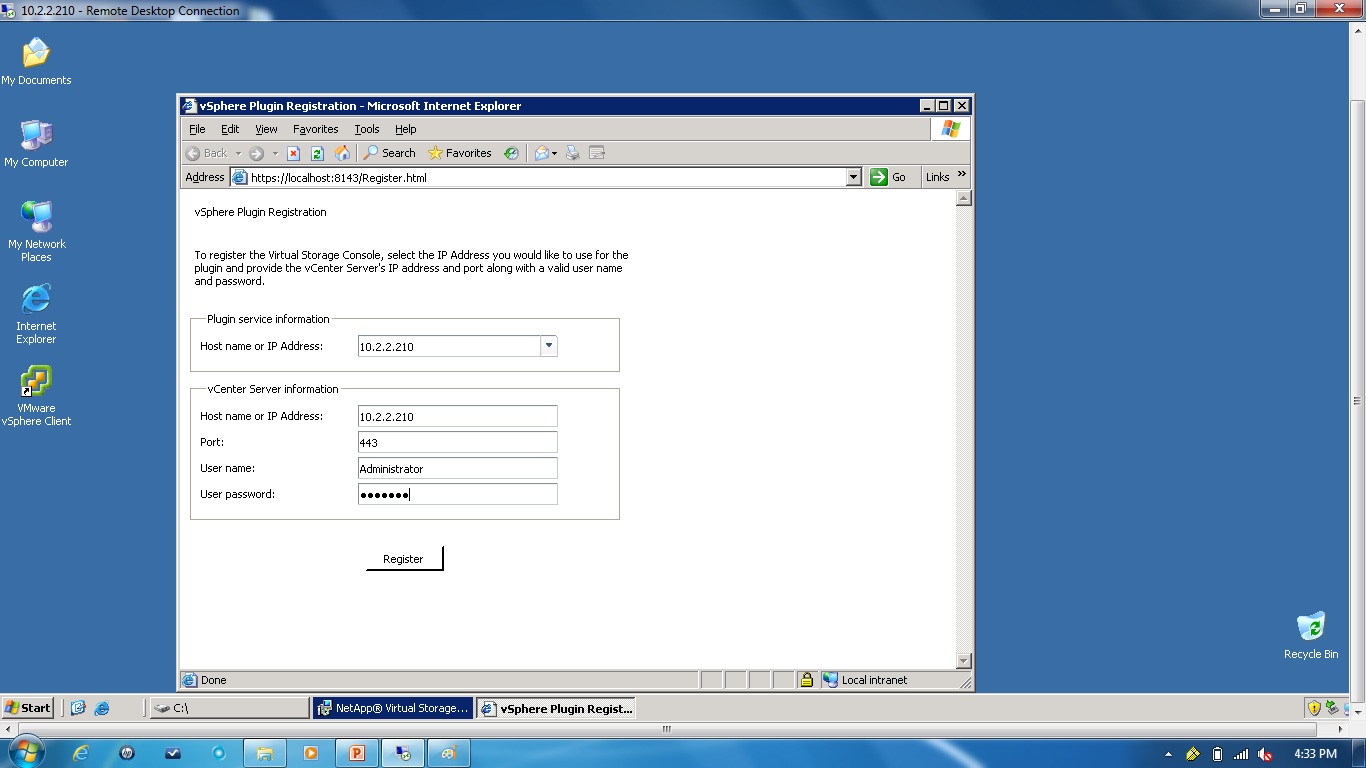Click the Print icon on the toolbar

coord(571,153)
